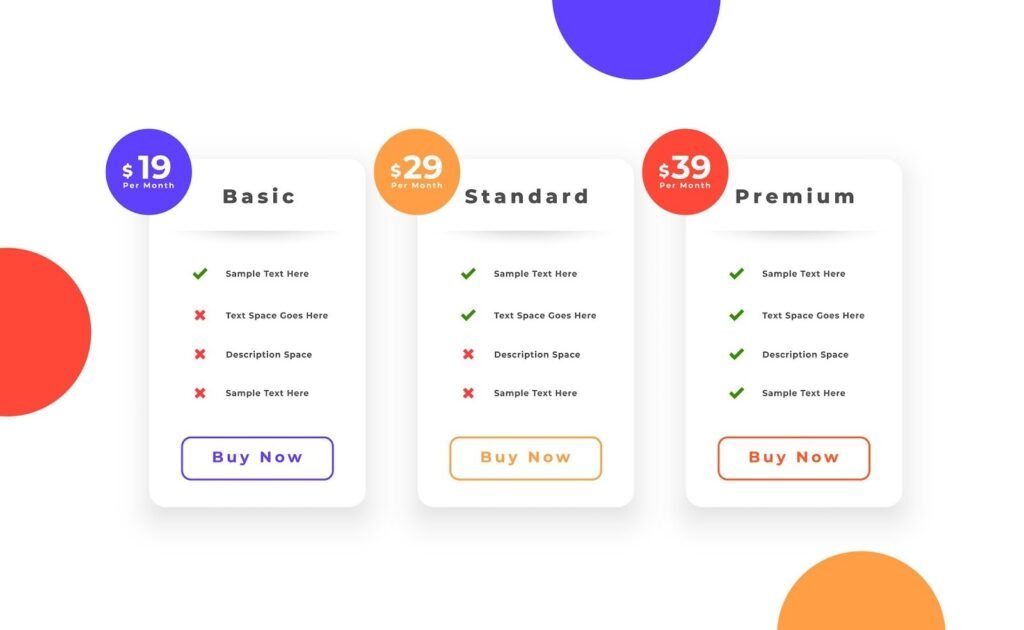Click the Standard plan Buy Now button

525,458
